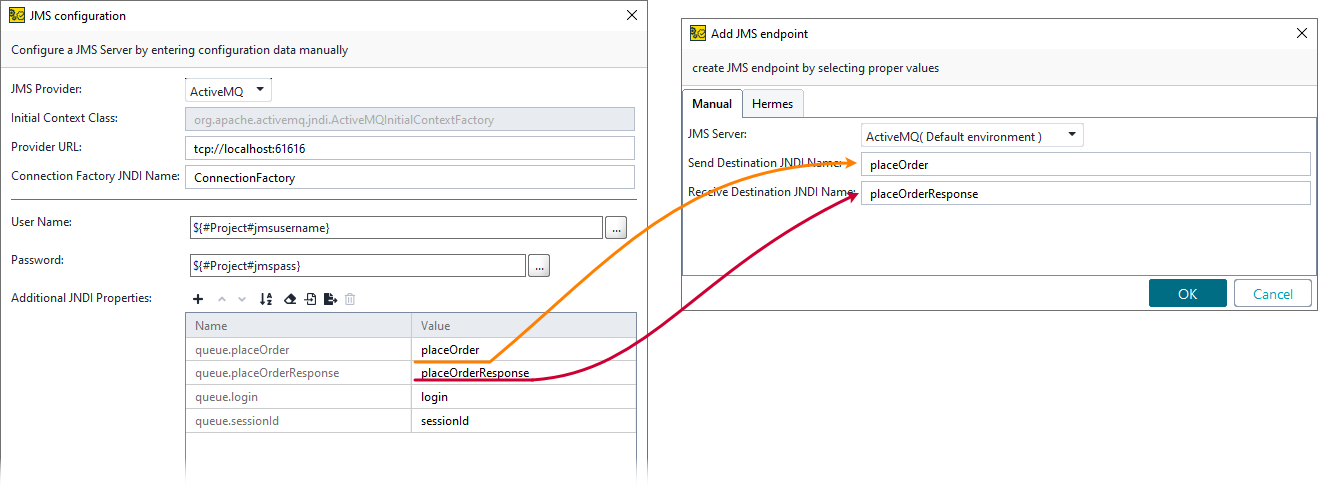Viewport: 1318px width, 488px height.
Task: Switch to the Manual tab
Action: coord(712,104)
